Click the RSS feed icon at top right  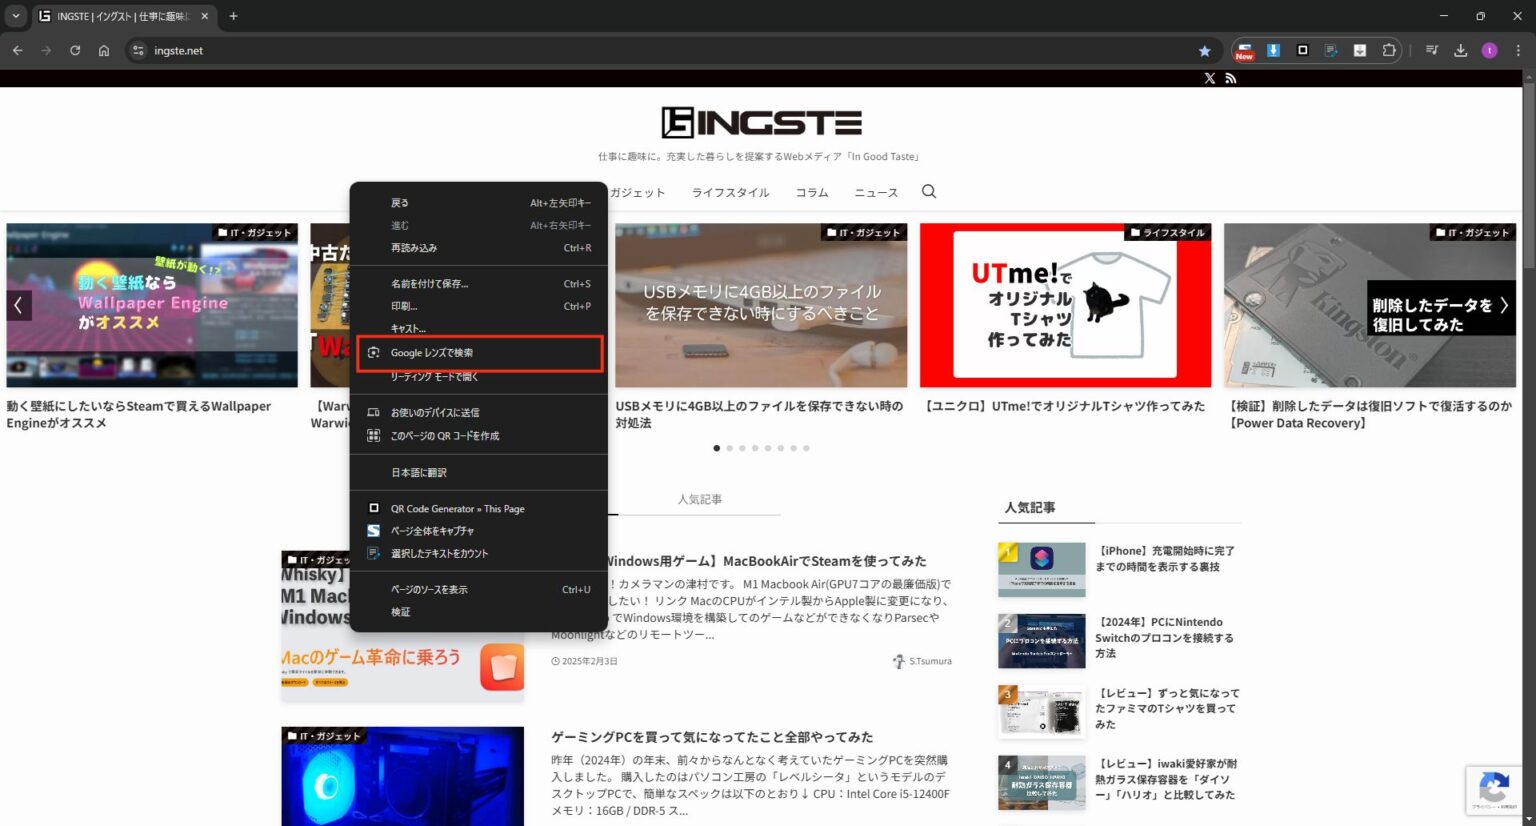click(x=1231, y=78)
